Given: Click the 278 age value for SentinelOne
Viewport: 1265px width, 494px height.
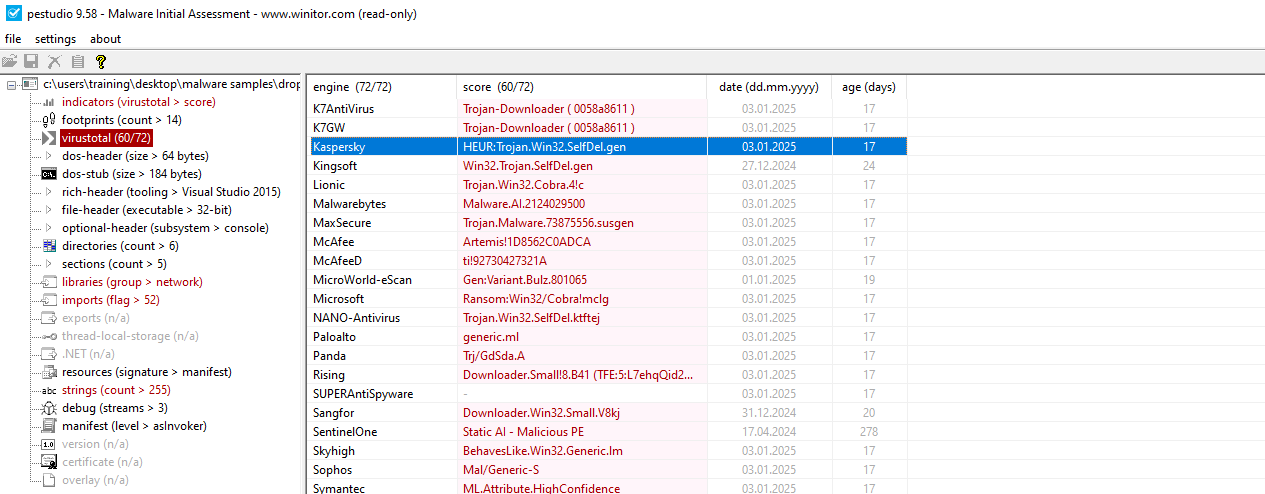Looking at the screenshot, I should [869, 432].
